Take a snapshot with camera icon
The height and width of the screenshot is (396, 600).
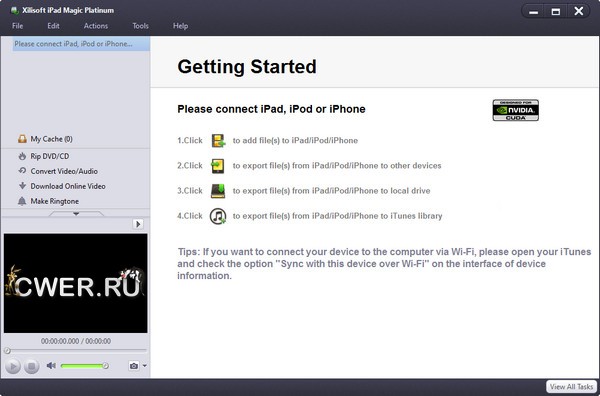(x=134, y=366)
